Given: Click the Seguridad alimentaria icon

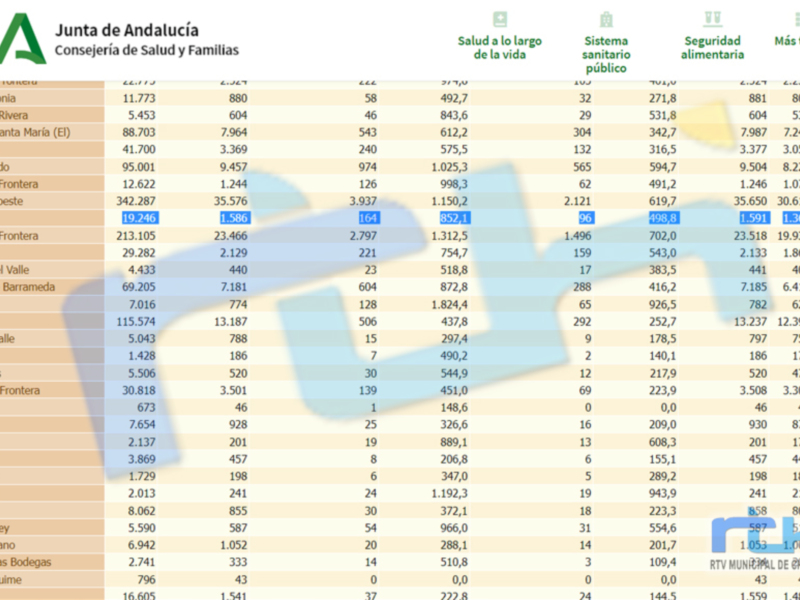Looking at the screenshot, I should [712, 19].
